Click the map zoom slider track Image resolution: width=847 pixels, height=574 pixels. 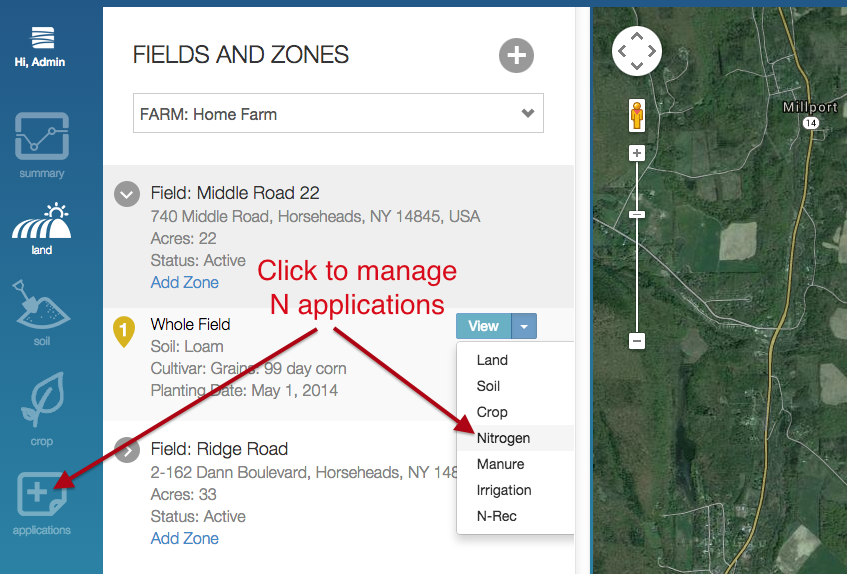[636, 270]
